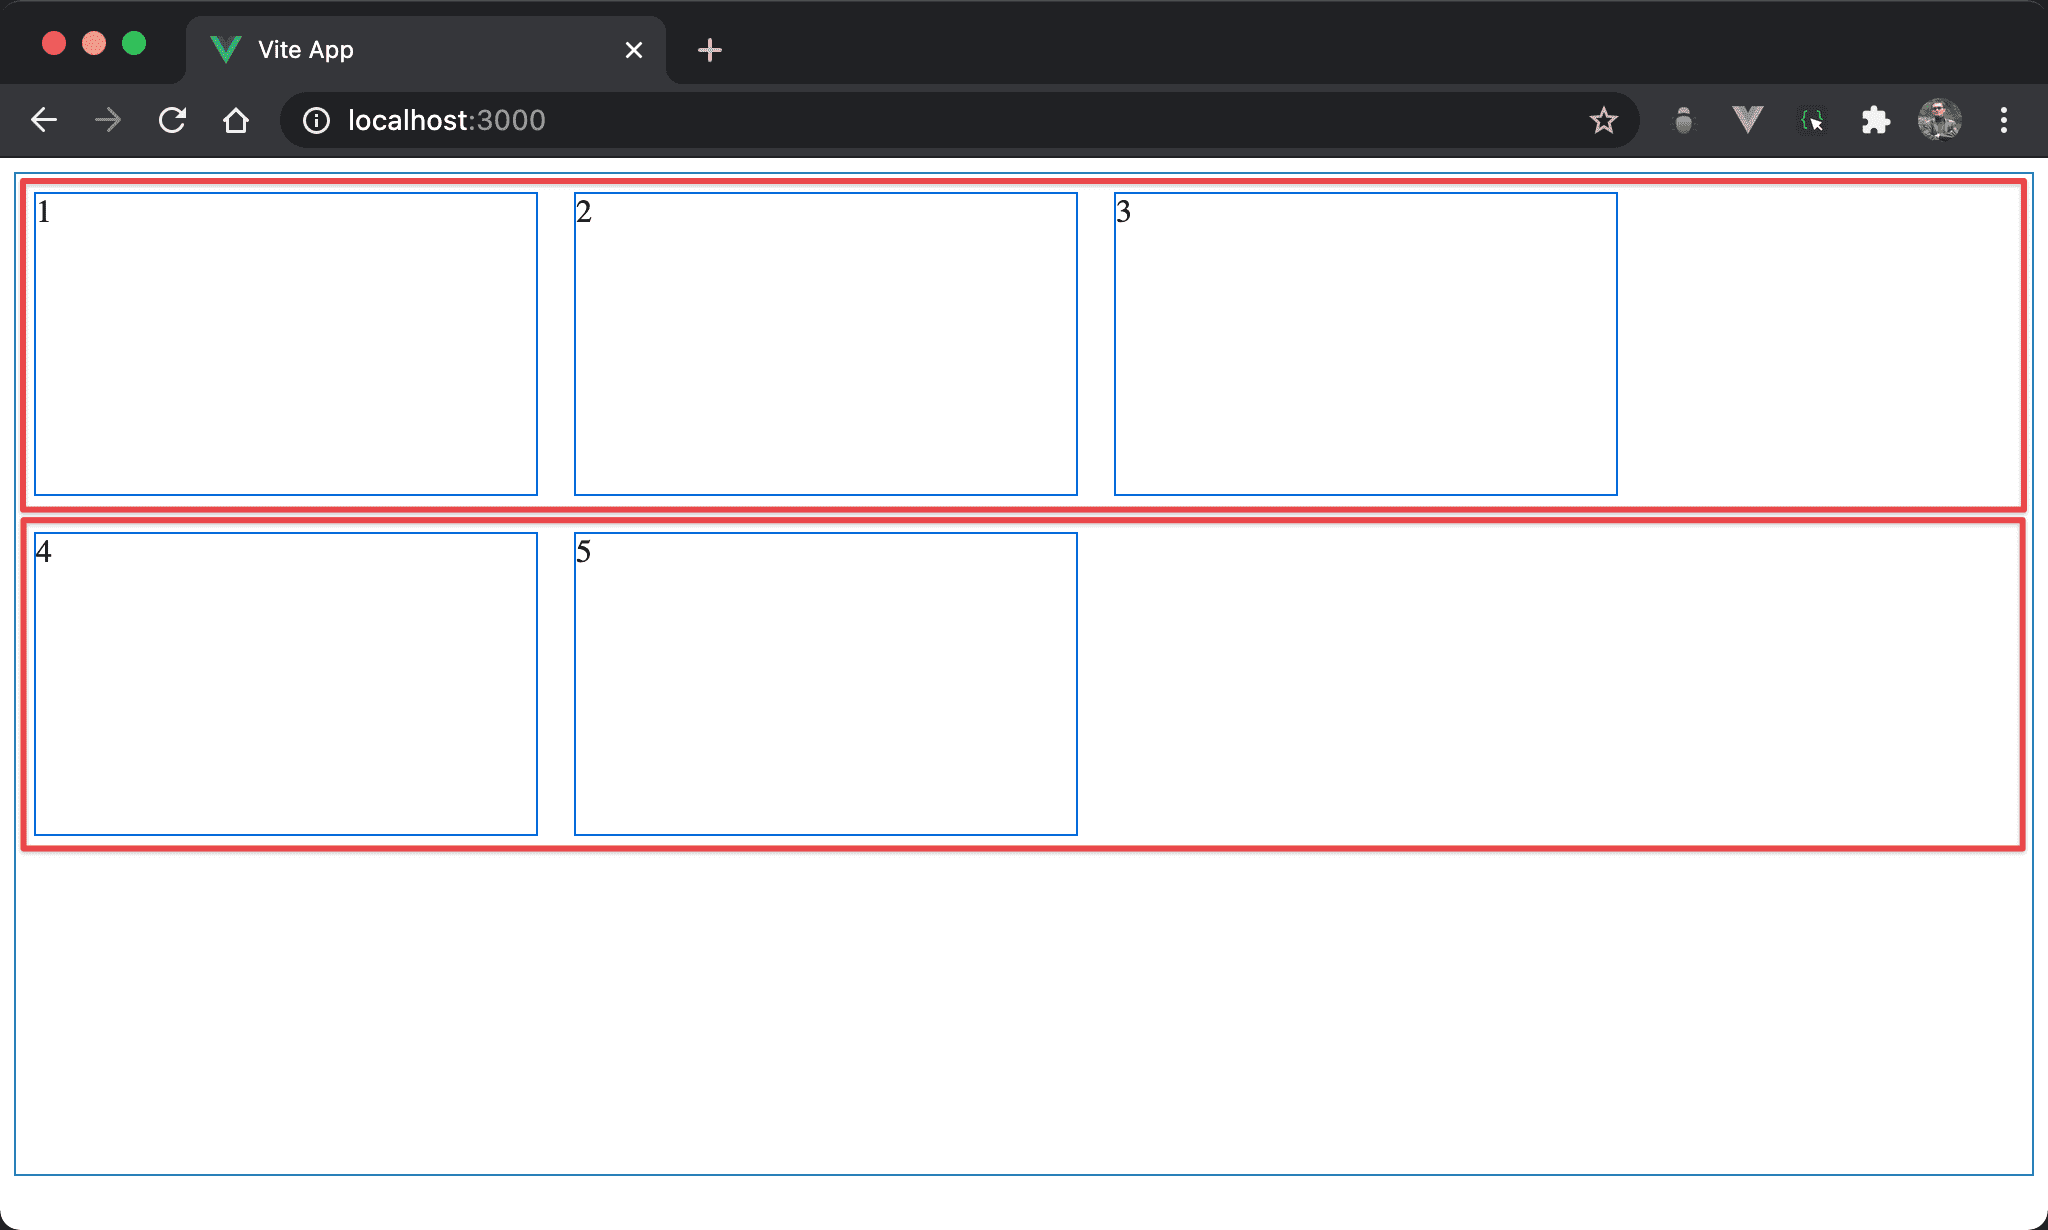Open a new tab
The height and width of the screenshot is (1230, 2048).
709,50
